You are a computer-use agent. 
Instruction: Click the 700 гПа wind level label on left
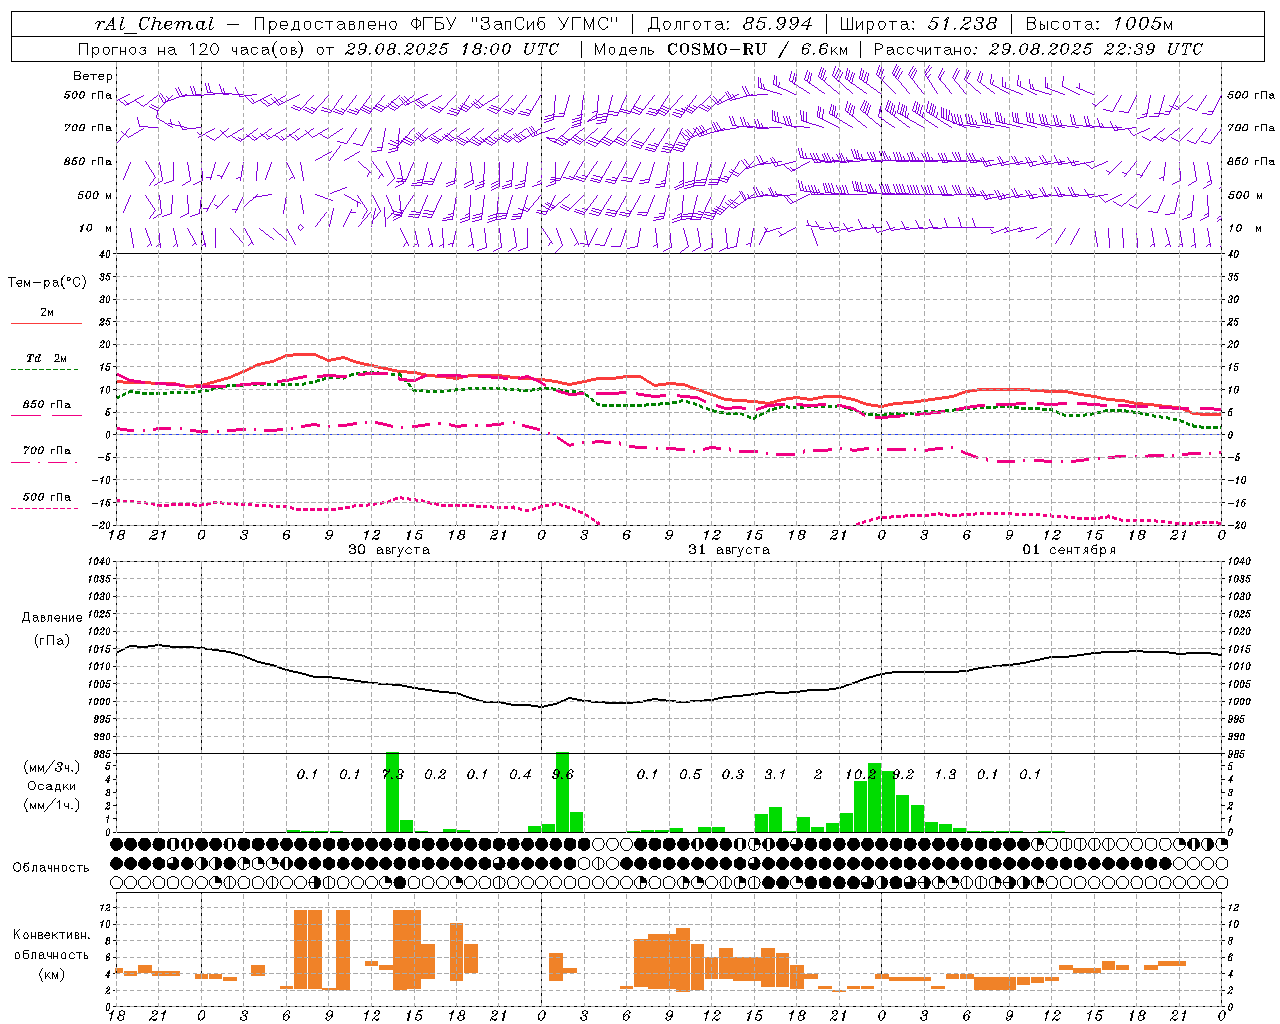88,128
